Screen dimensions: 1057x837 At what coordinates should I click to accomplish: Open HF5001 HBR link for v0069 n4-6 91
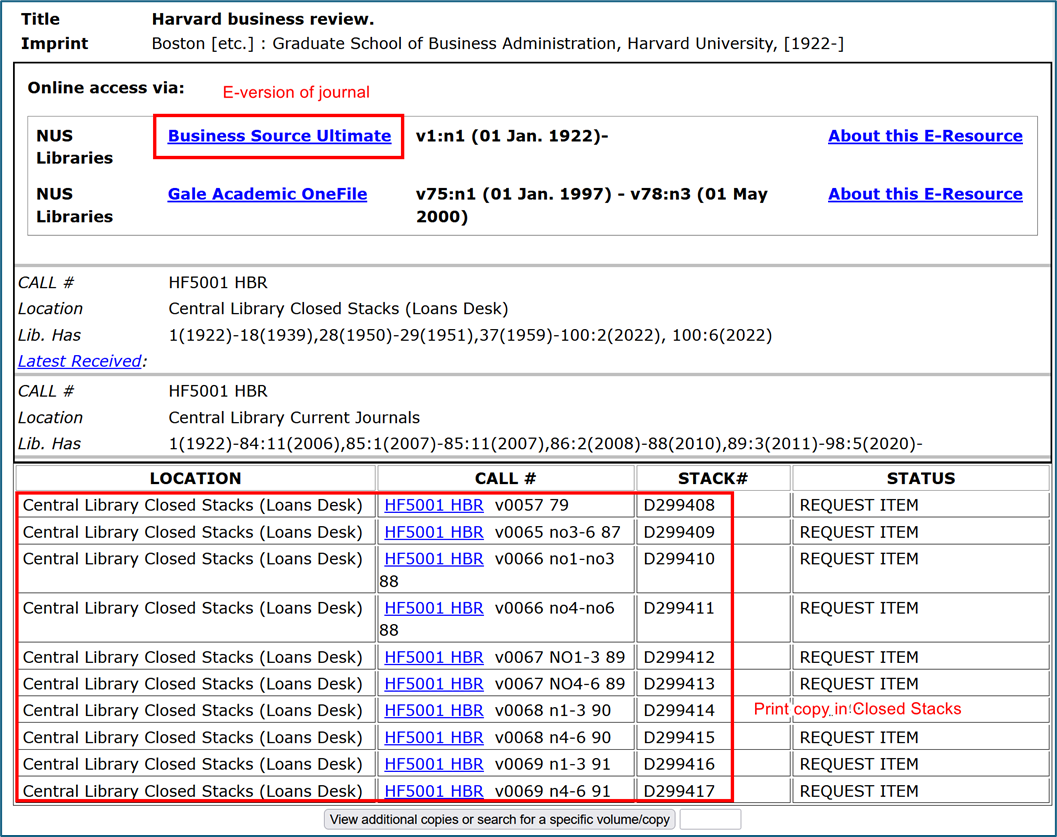point(433,791)
